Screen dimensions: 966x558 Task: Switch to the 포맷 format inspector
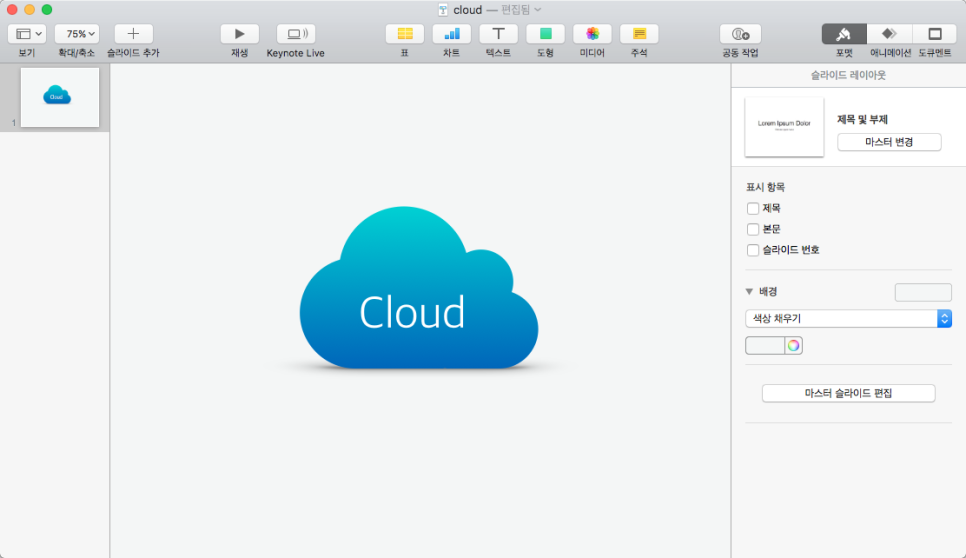pyautogui.click(x=844, y=34)
